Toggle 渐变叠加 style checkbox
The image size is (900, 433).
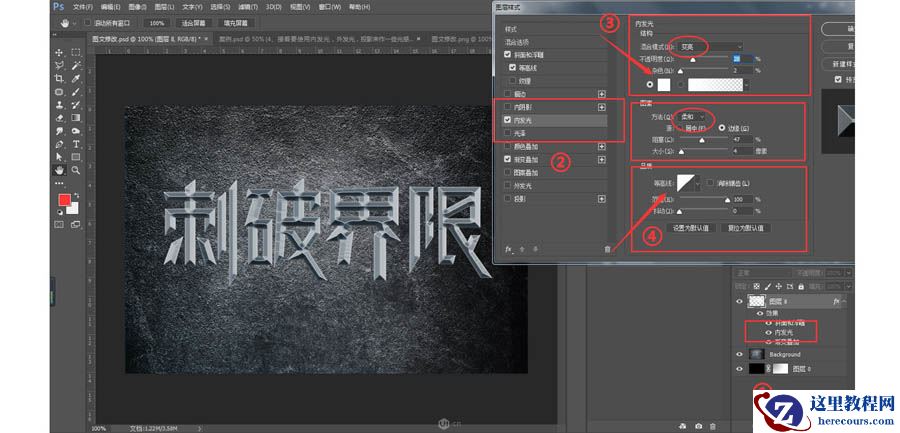coord(507,159)
